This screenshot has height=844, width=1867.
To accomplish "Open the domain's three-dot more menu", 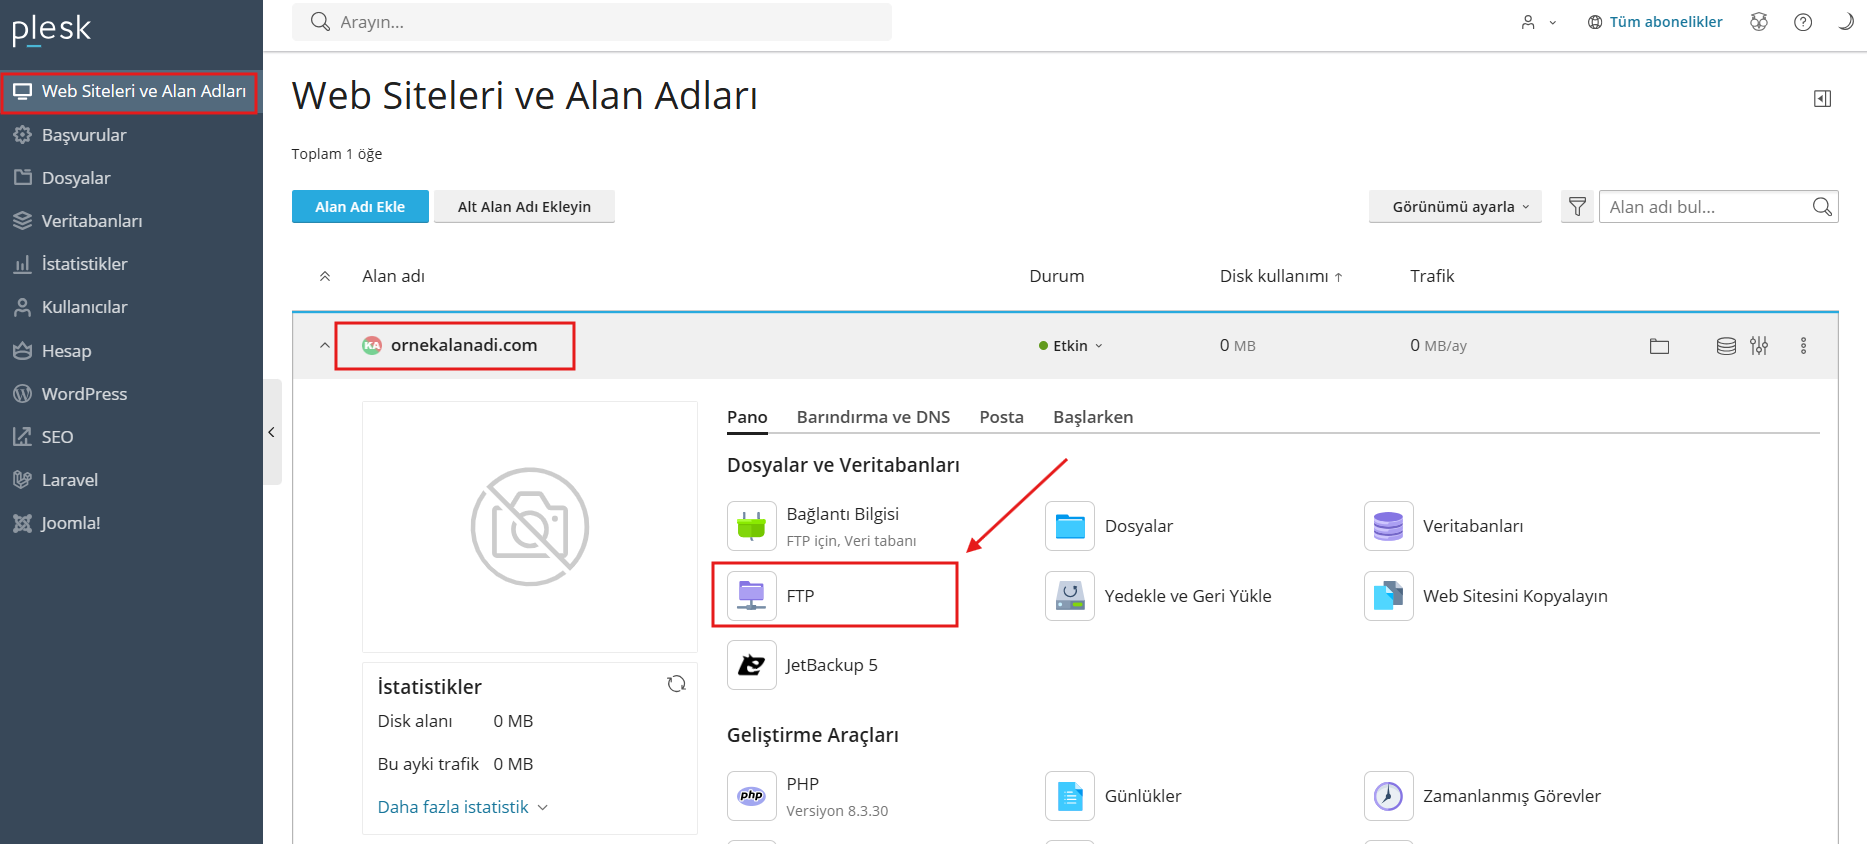I will [1803, 346].
